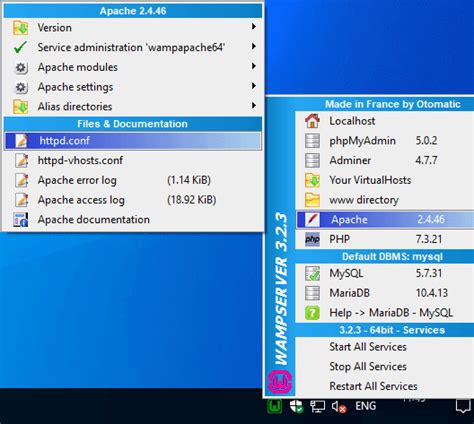
Task: Click the Alias directories folder icon
Action: (x=21, y=107)
